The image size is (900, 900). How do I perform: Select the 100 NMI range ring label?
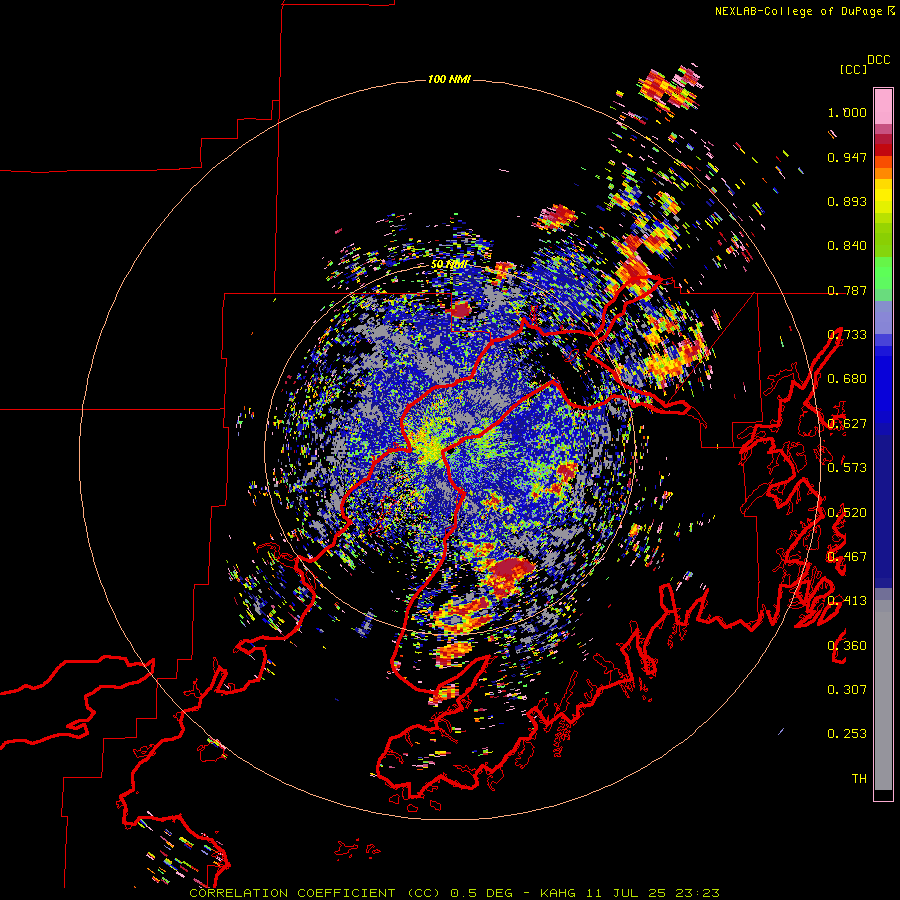[449, 79]
